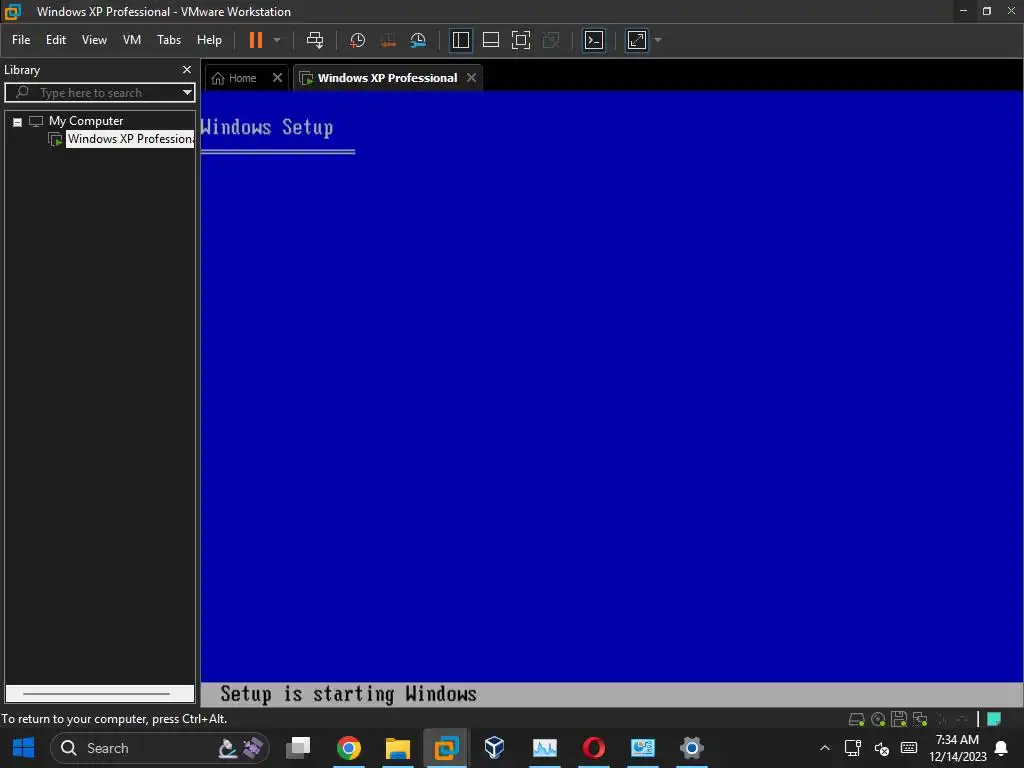Click the muted volume tray icon
1024x768 pixels.
point(882,748)
